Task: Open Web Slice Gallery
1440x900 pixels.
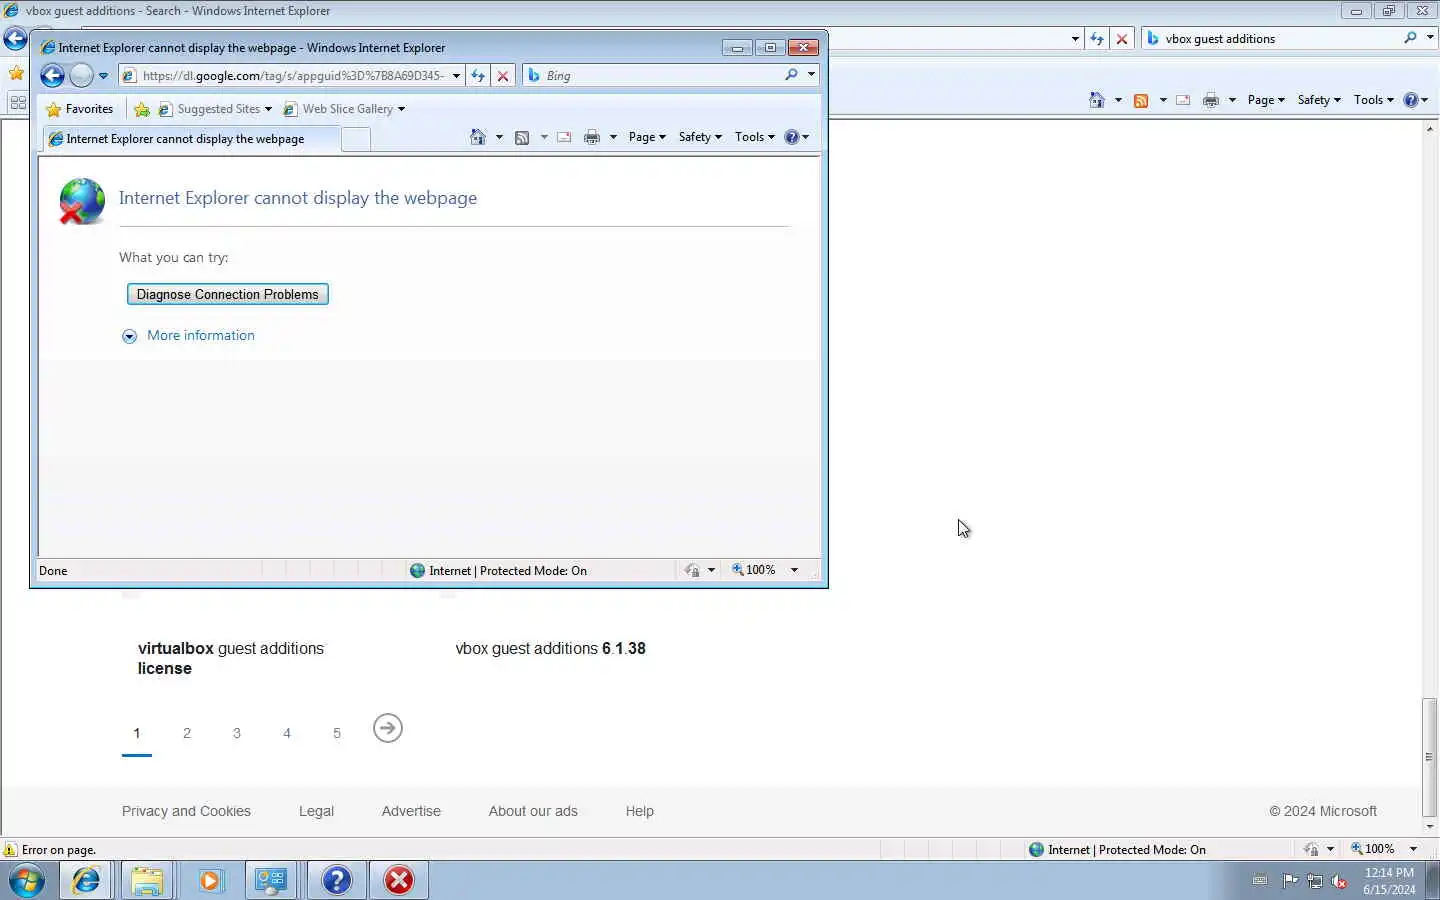Action: (x=344, y=109)
